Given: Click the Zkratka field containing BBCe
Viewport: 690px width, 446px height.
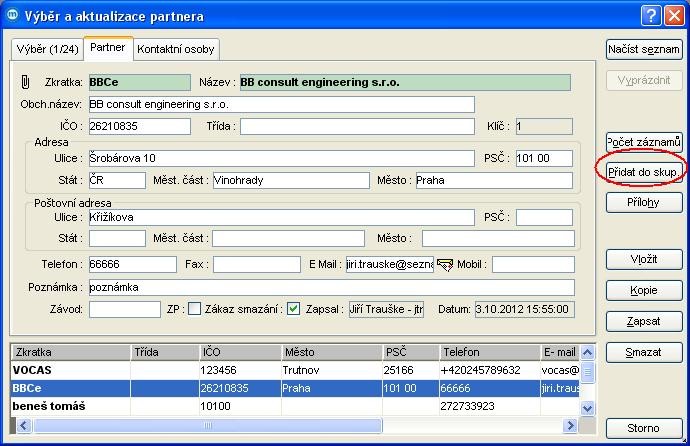Looking at the screenshot, I should [x=140, y=82].
